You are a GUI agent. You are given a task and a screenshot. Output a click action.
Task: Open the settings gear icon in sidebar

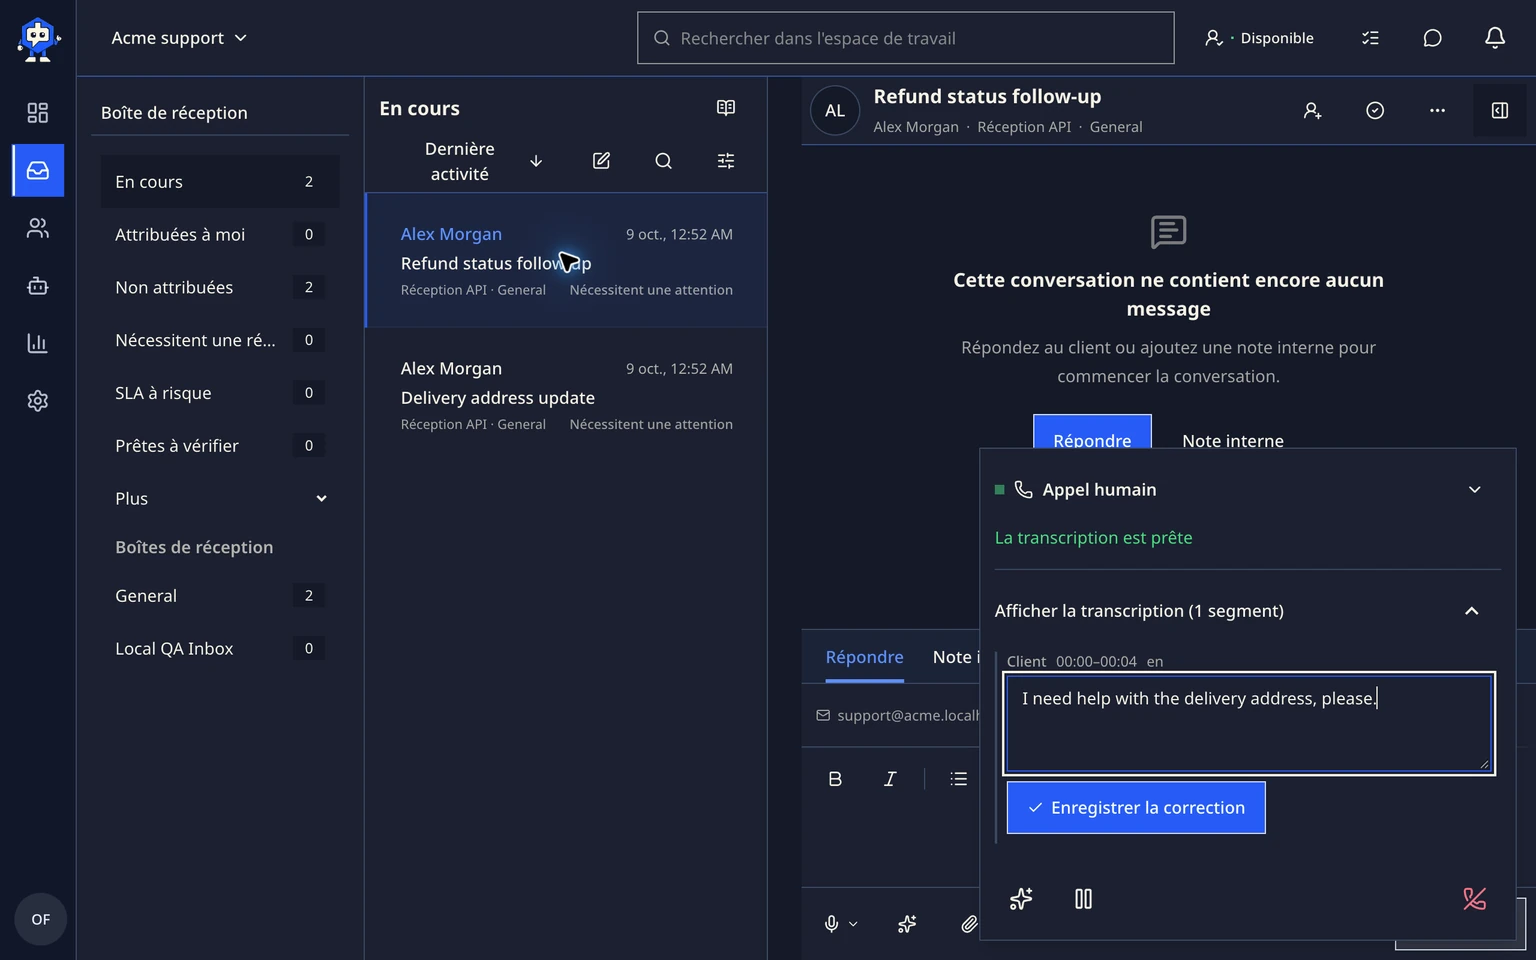38,401
